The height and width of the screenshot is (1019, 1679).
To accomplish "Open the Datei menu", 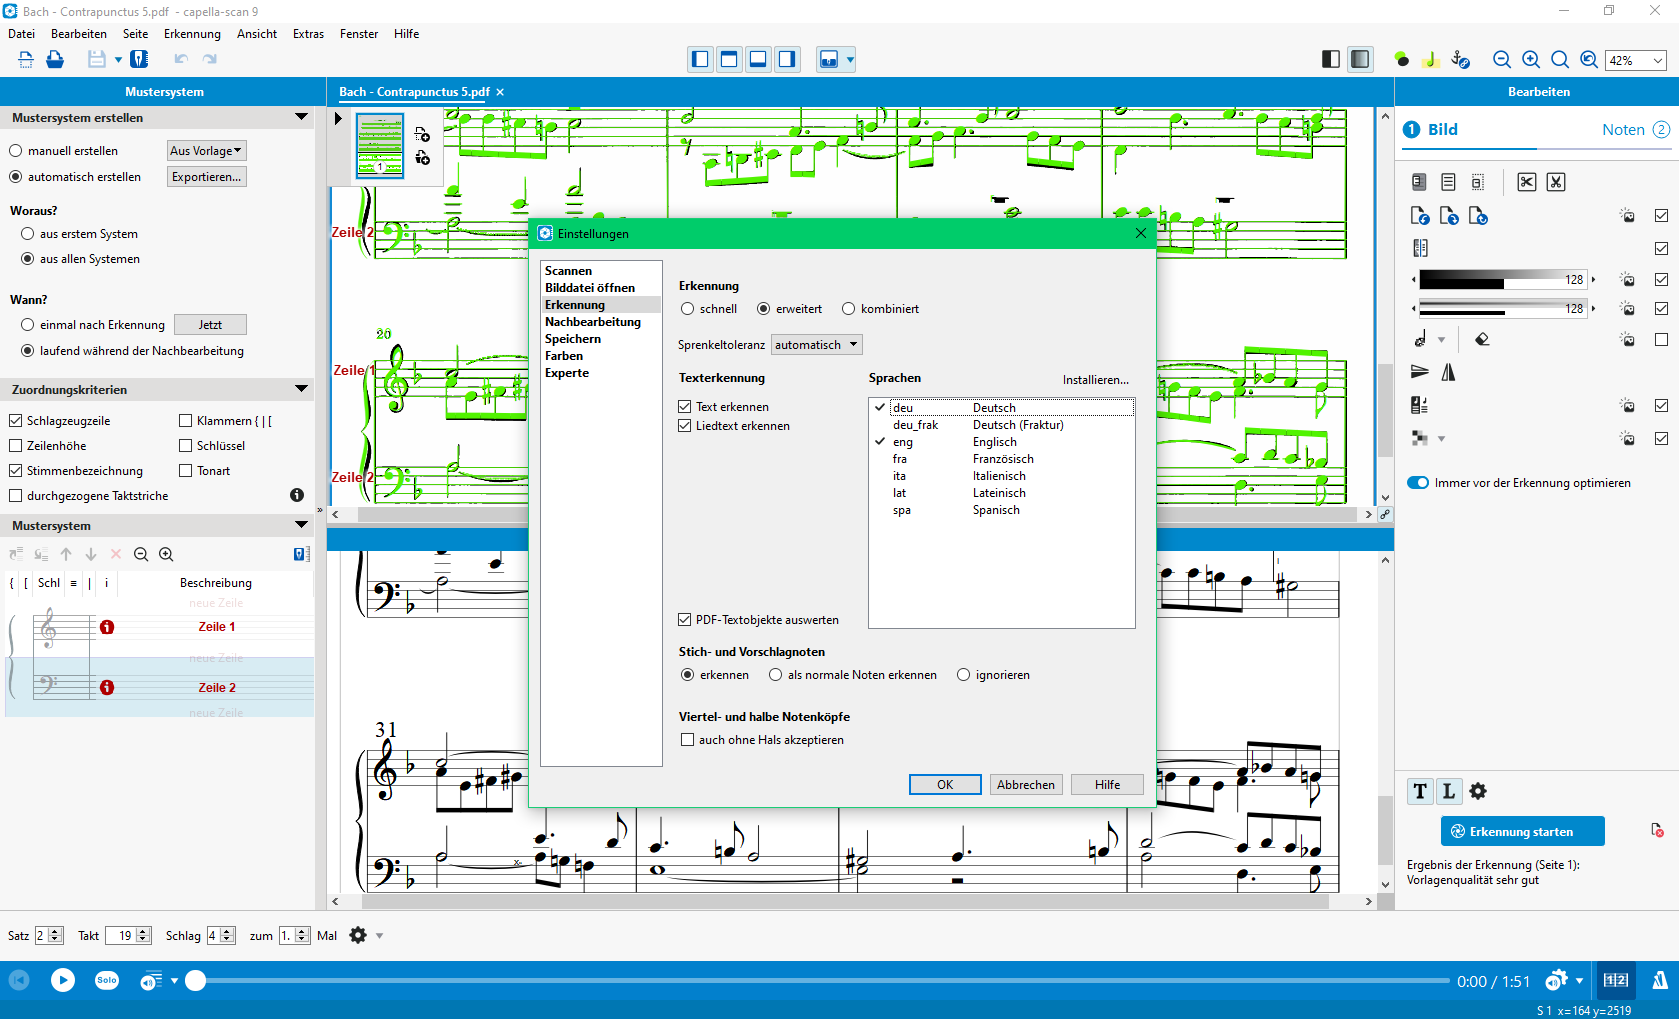I will [21, 34].
